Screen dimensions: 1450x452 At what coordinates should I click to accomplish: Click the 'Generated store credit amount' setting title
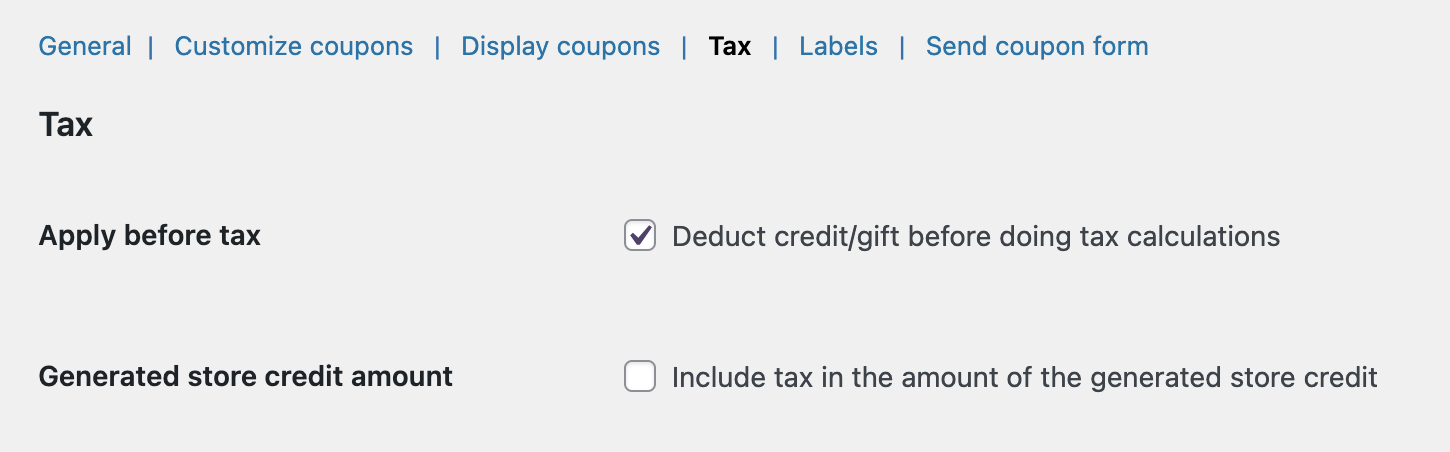(245, 377)
